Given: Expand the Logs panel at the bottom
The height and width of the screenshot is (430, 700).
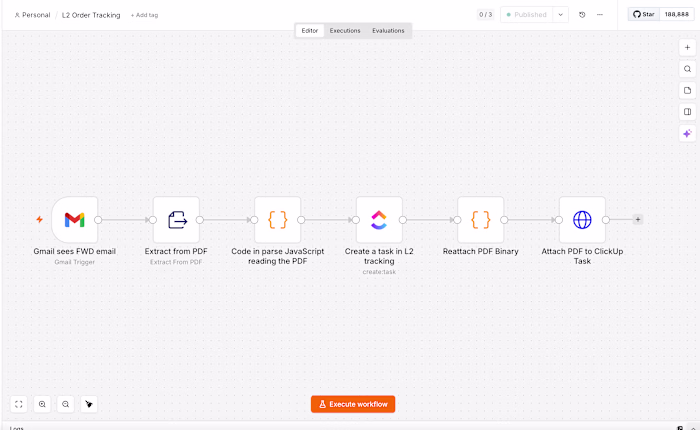Looking at the screenshot, I should pos(693,428).
